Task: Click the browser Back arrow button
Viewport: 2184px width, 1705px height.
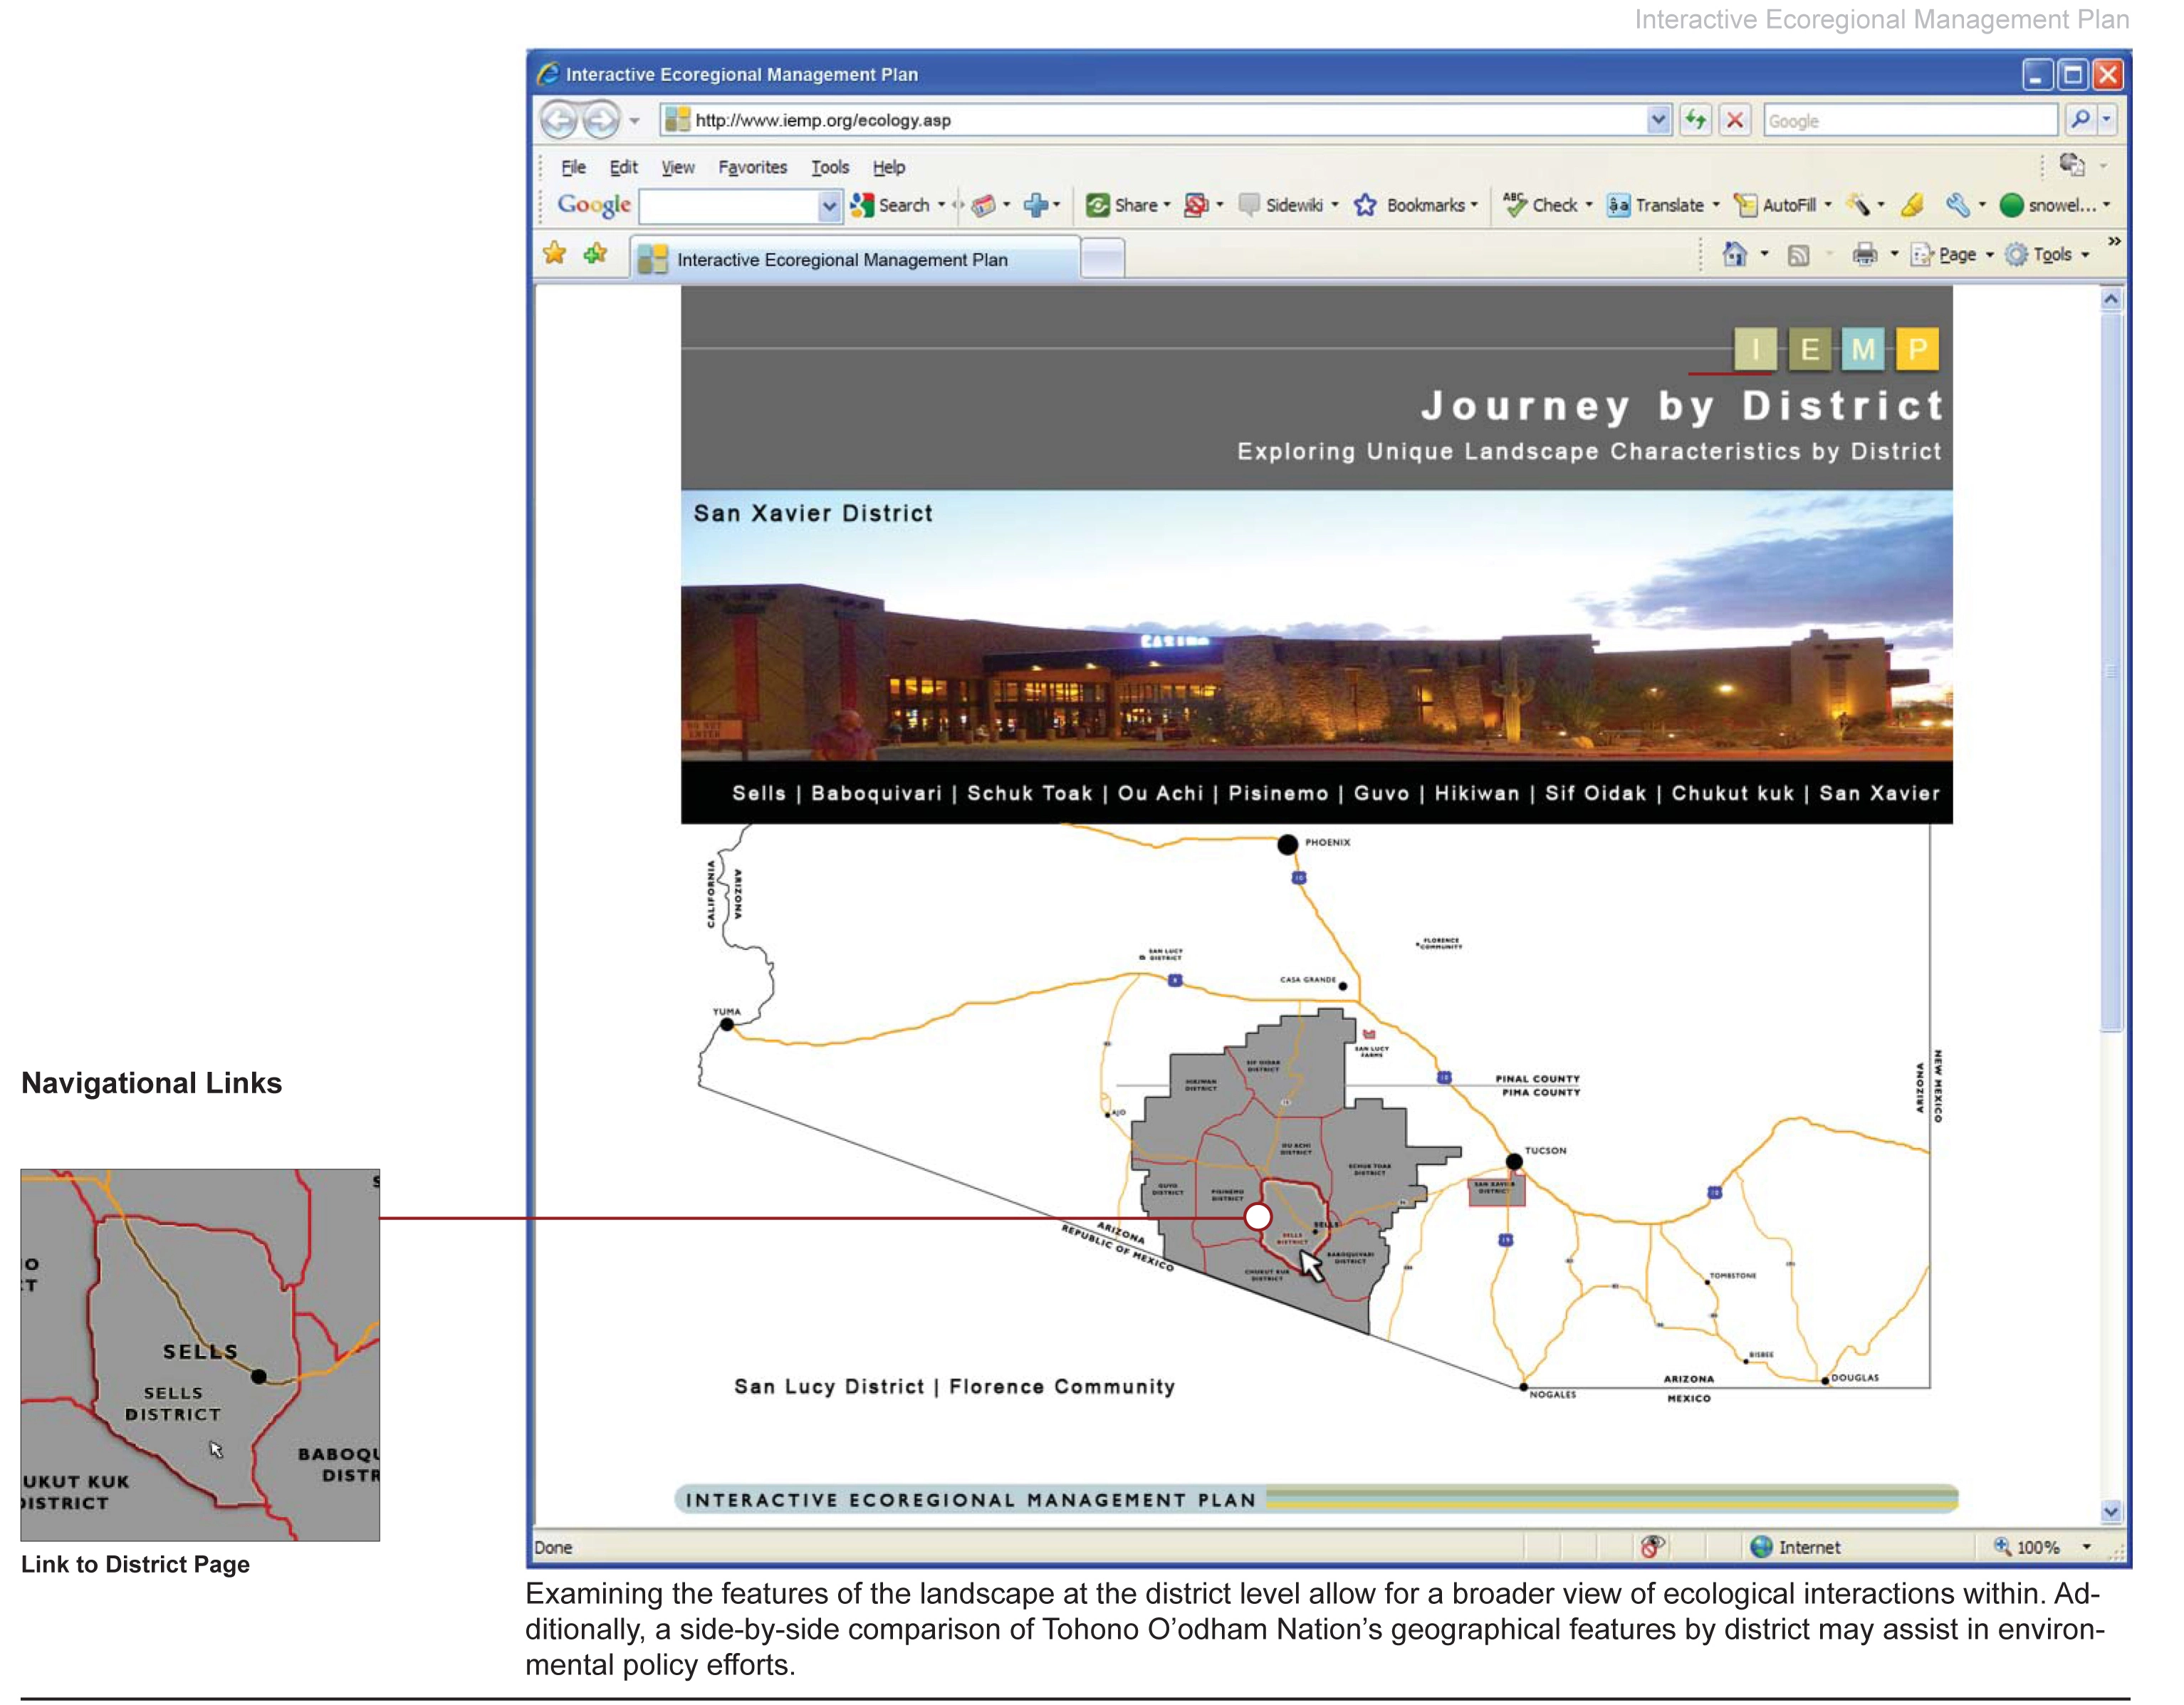Action: [559, 121]
